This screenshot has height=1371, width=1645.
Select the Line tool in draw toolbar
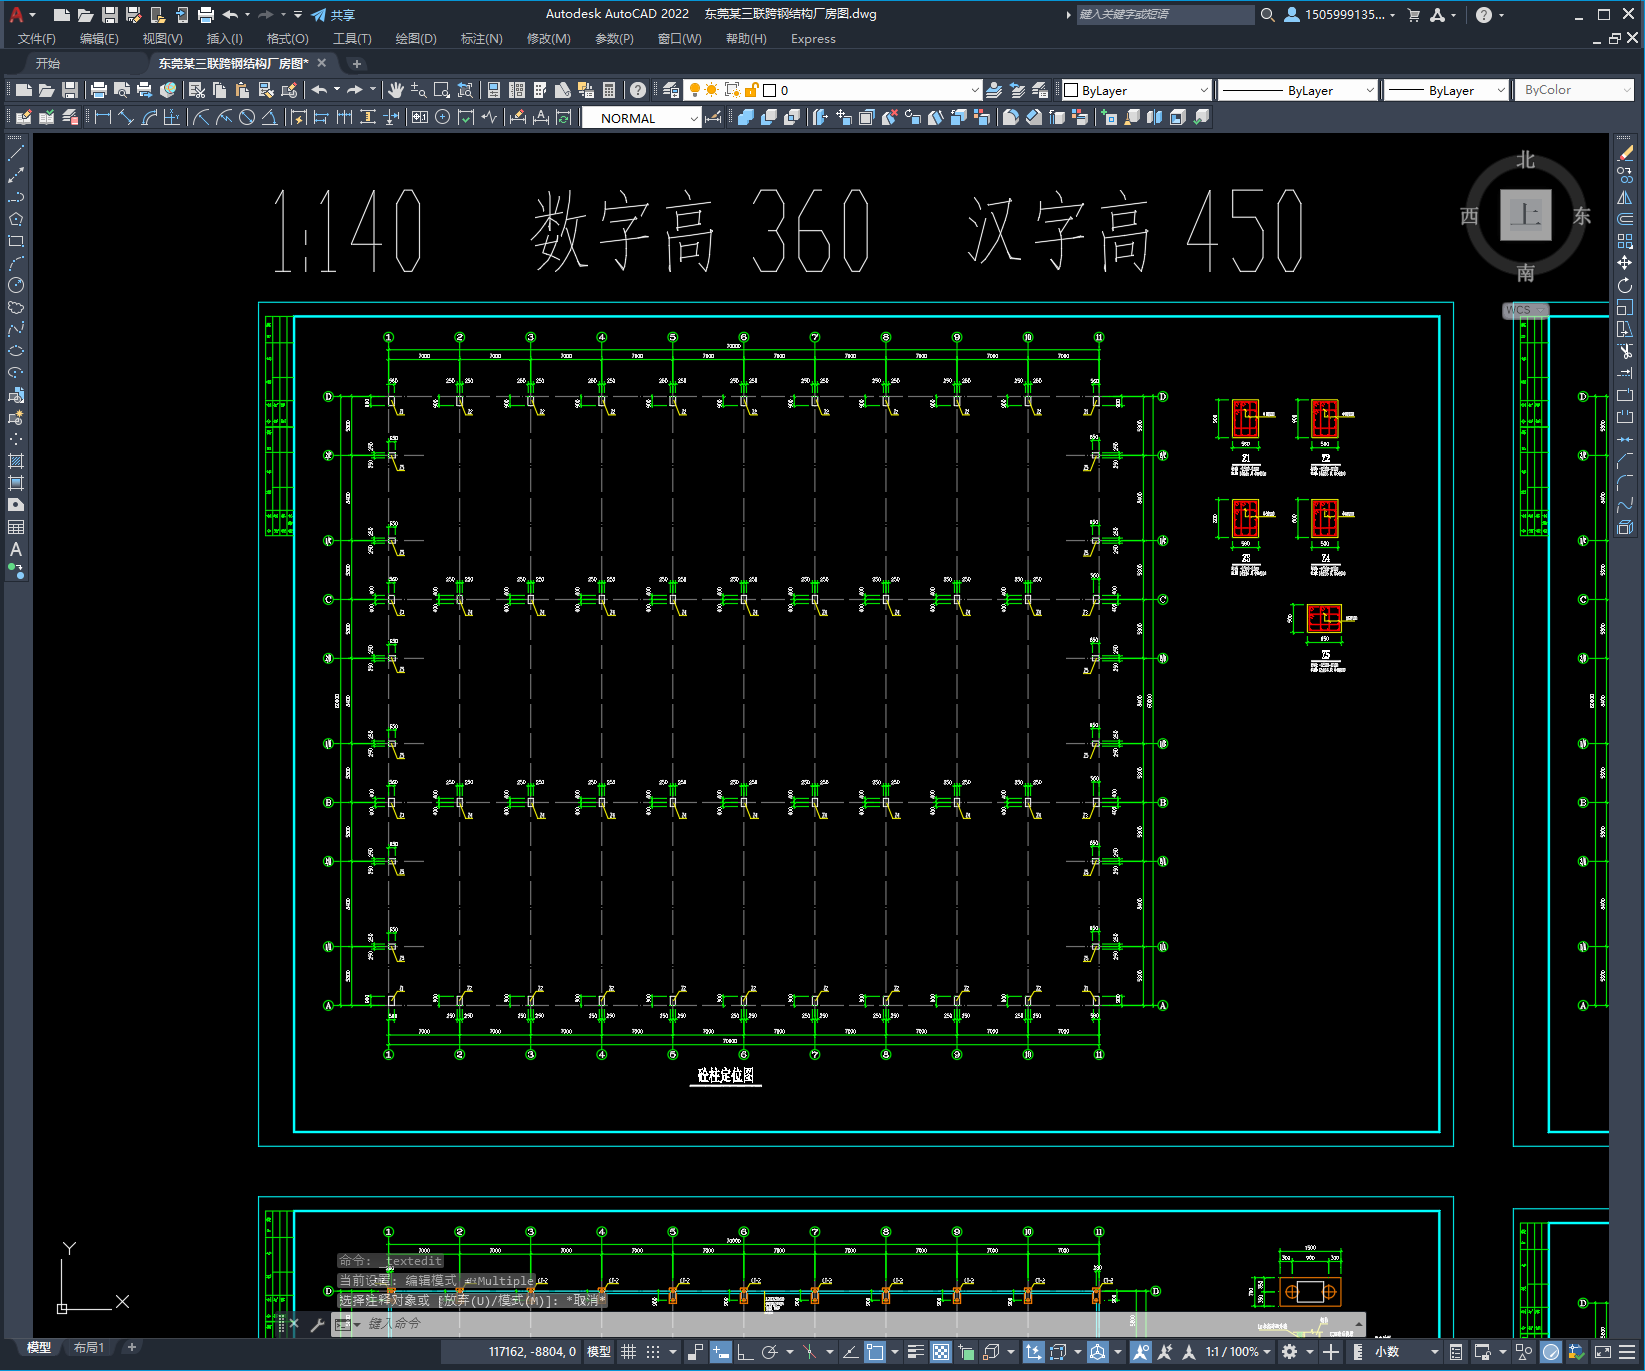(x=16, y=154)
